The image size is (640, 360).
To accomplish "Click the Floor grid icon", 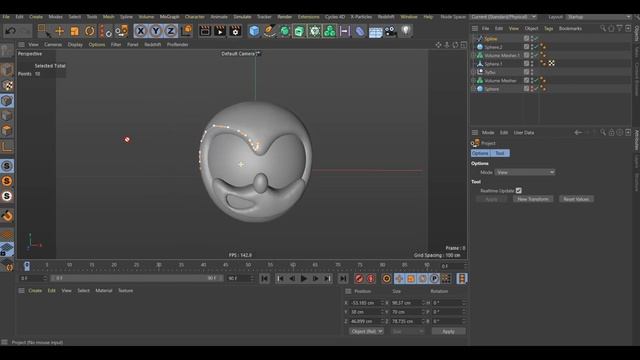I will pos(375,31).
